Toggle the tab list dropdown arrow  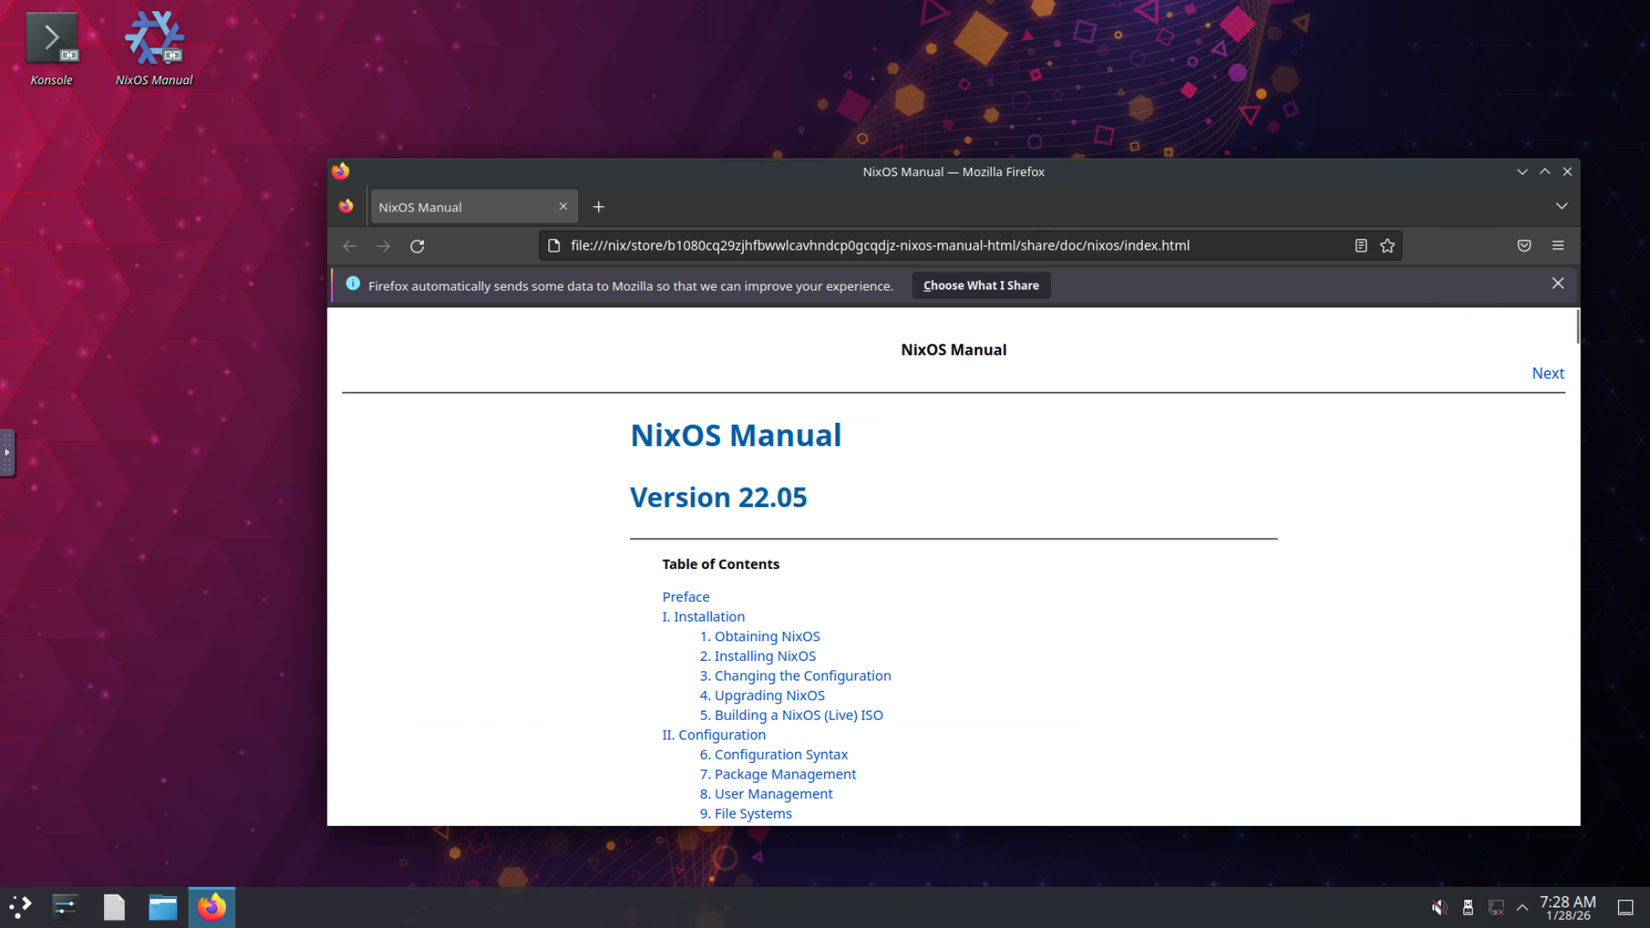point(1561,206)
